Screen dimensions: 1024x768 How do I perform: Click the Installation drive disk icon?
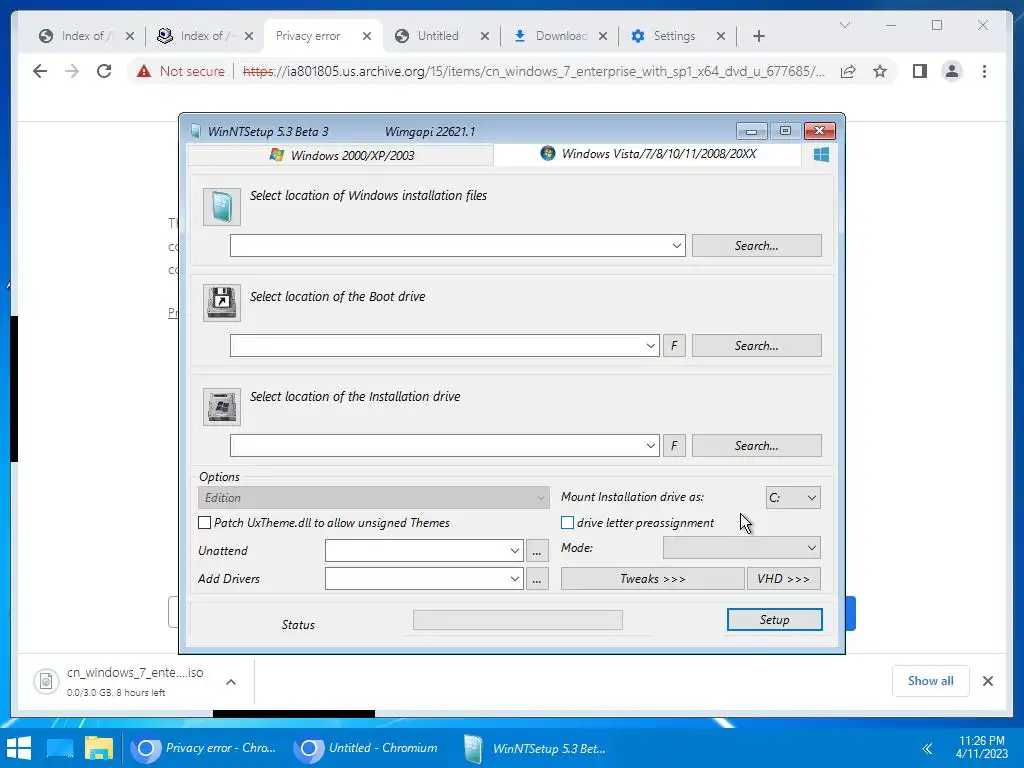click(x=222, y=407)
